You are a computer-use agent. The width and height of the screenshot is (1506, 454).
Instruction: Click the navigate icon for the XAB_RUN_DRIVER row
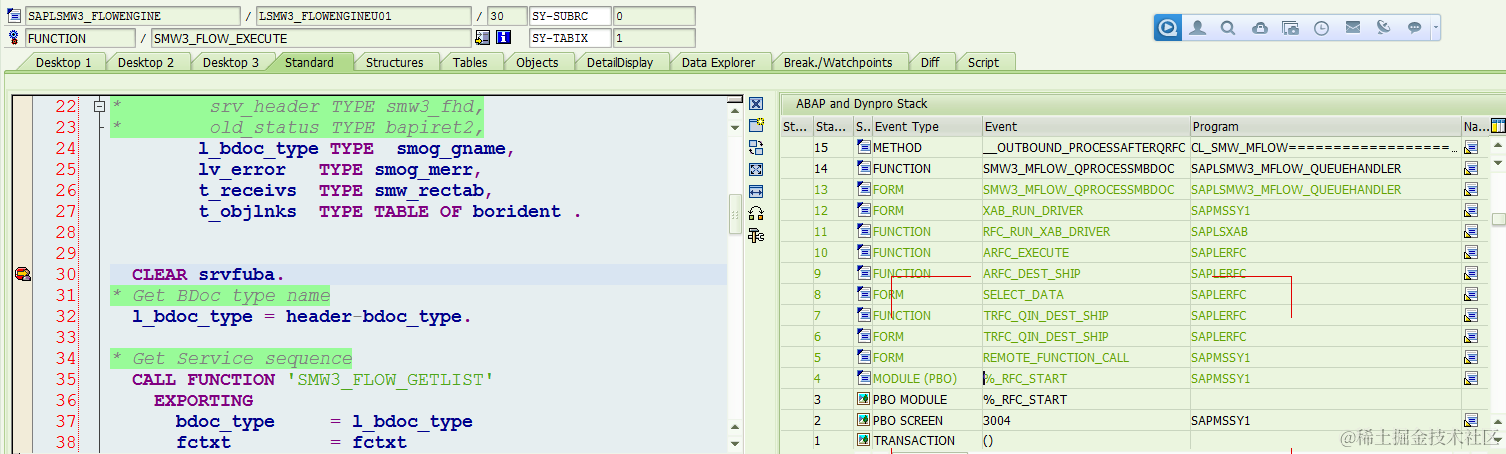1471,211
